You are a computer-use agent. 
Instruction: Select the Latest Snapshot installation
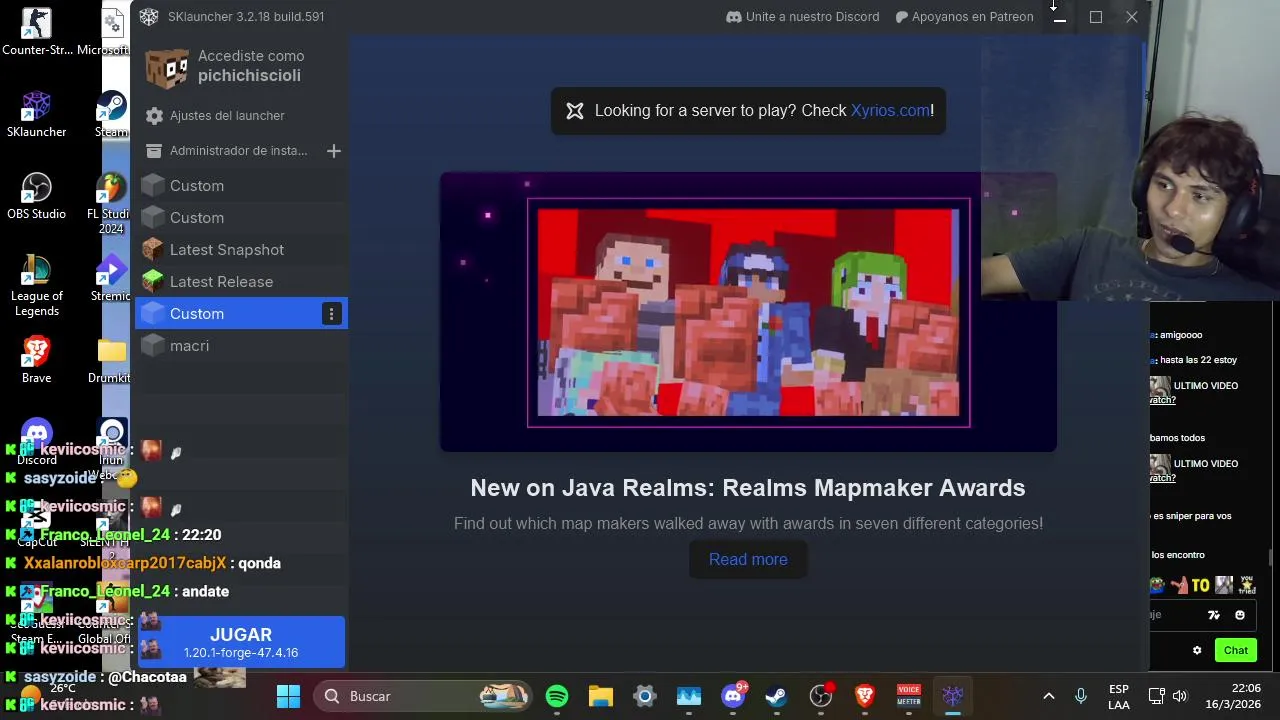coord(241,250)
